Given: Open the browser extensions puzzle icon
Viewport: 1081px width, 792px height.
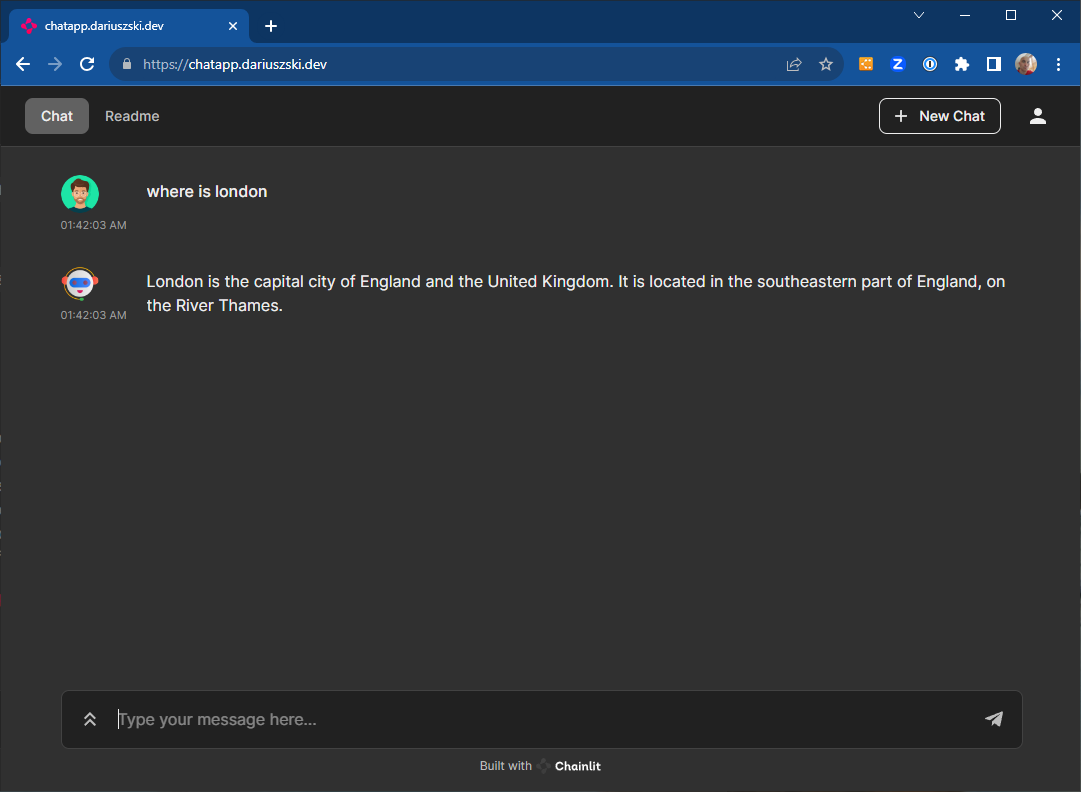Looking at the screenshot, I should click(962, 64).
